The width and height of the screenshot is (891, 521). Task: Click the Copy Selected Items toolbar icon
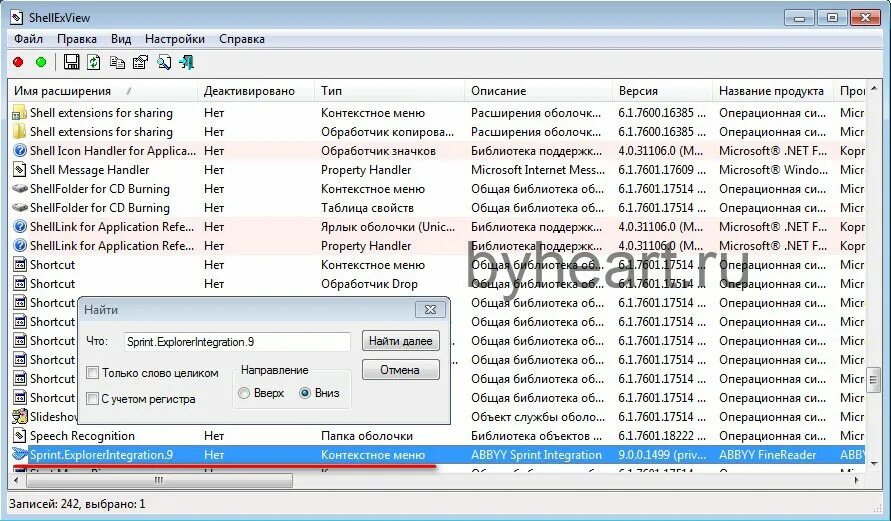[117, 62]
